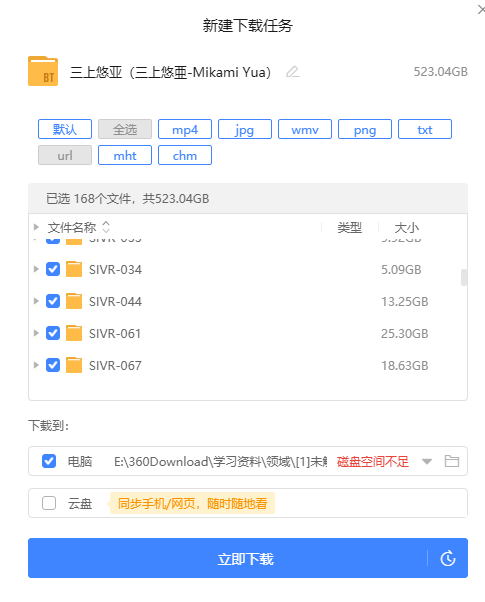Open the scheduled download clock icon
This screenshot has width=485, height=602.
coord(448,558)
